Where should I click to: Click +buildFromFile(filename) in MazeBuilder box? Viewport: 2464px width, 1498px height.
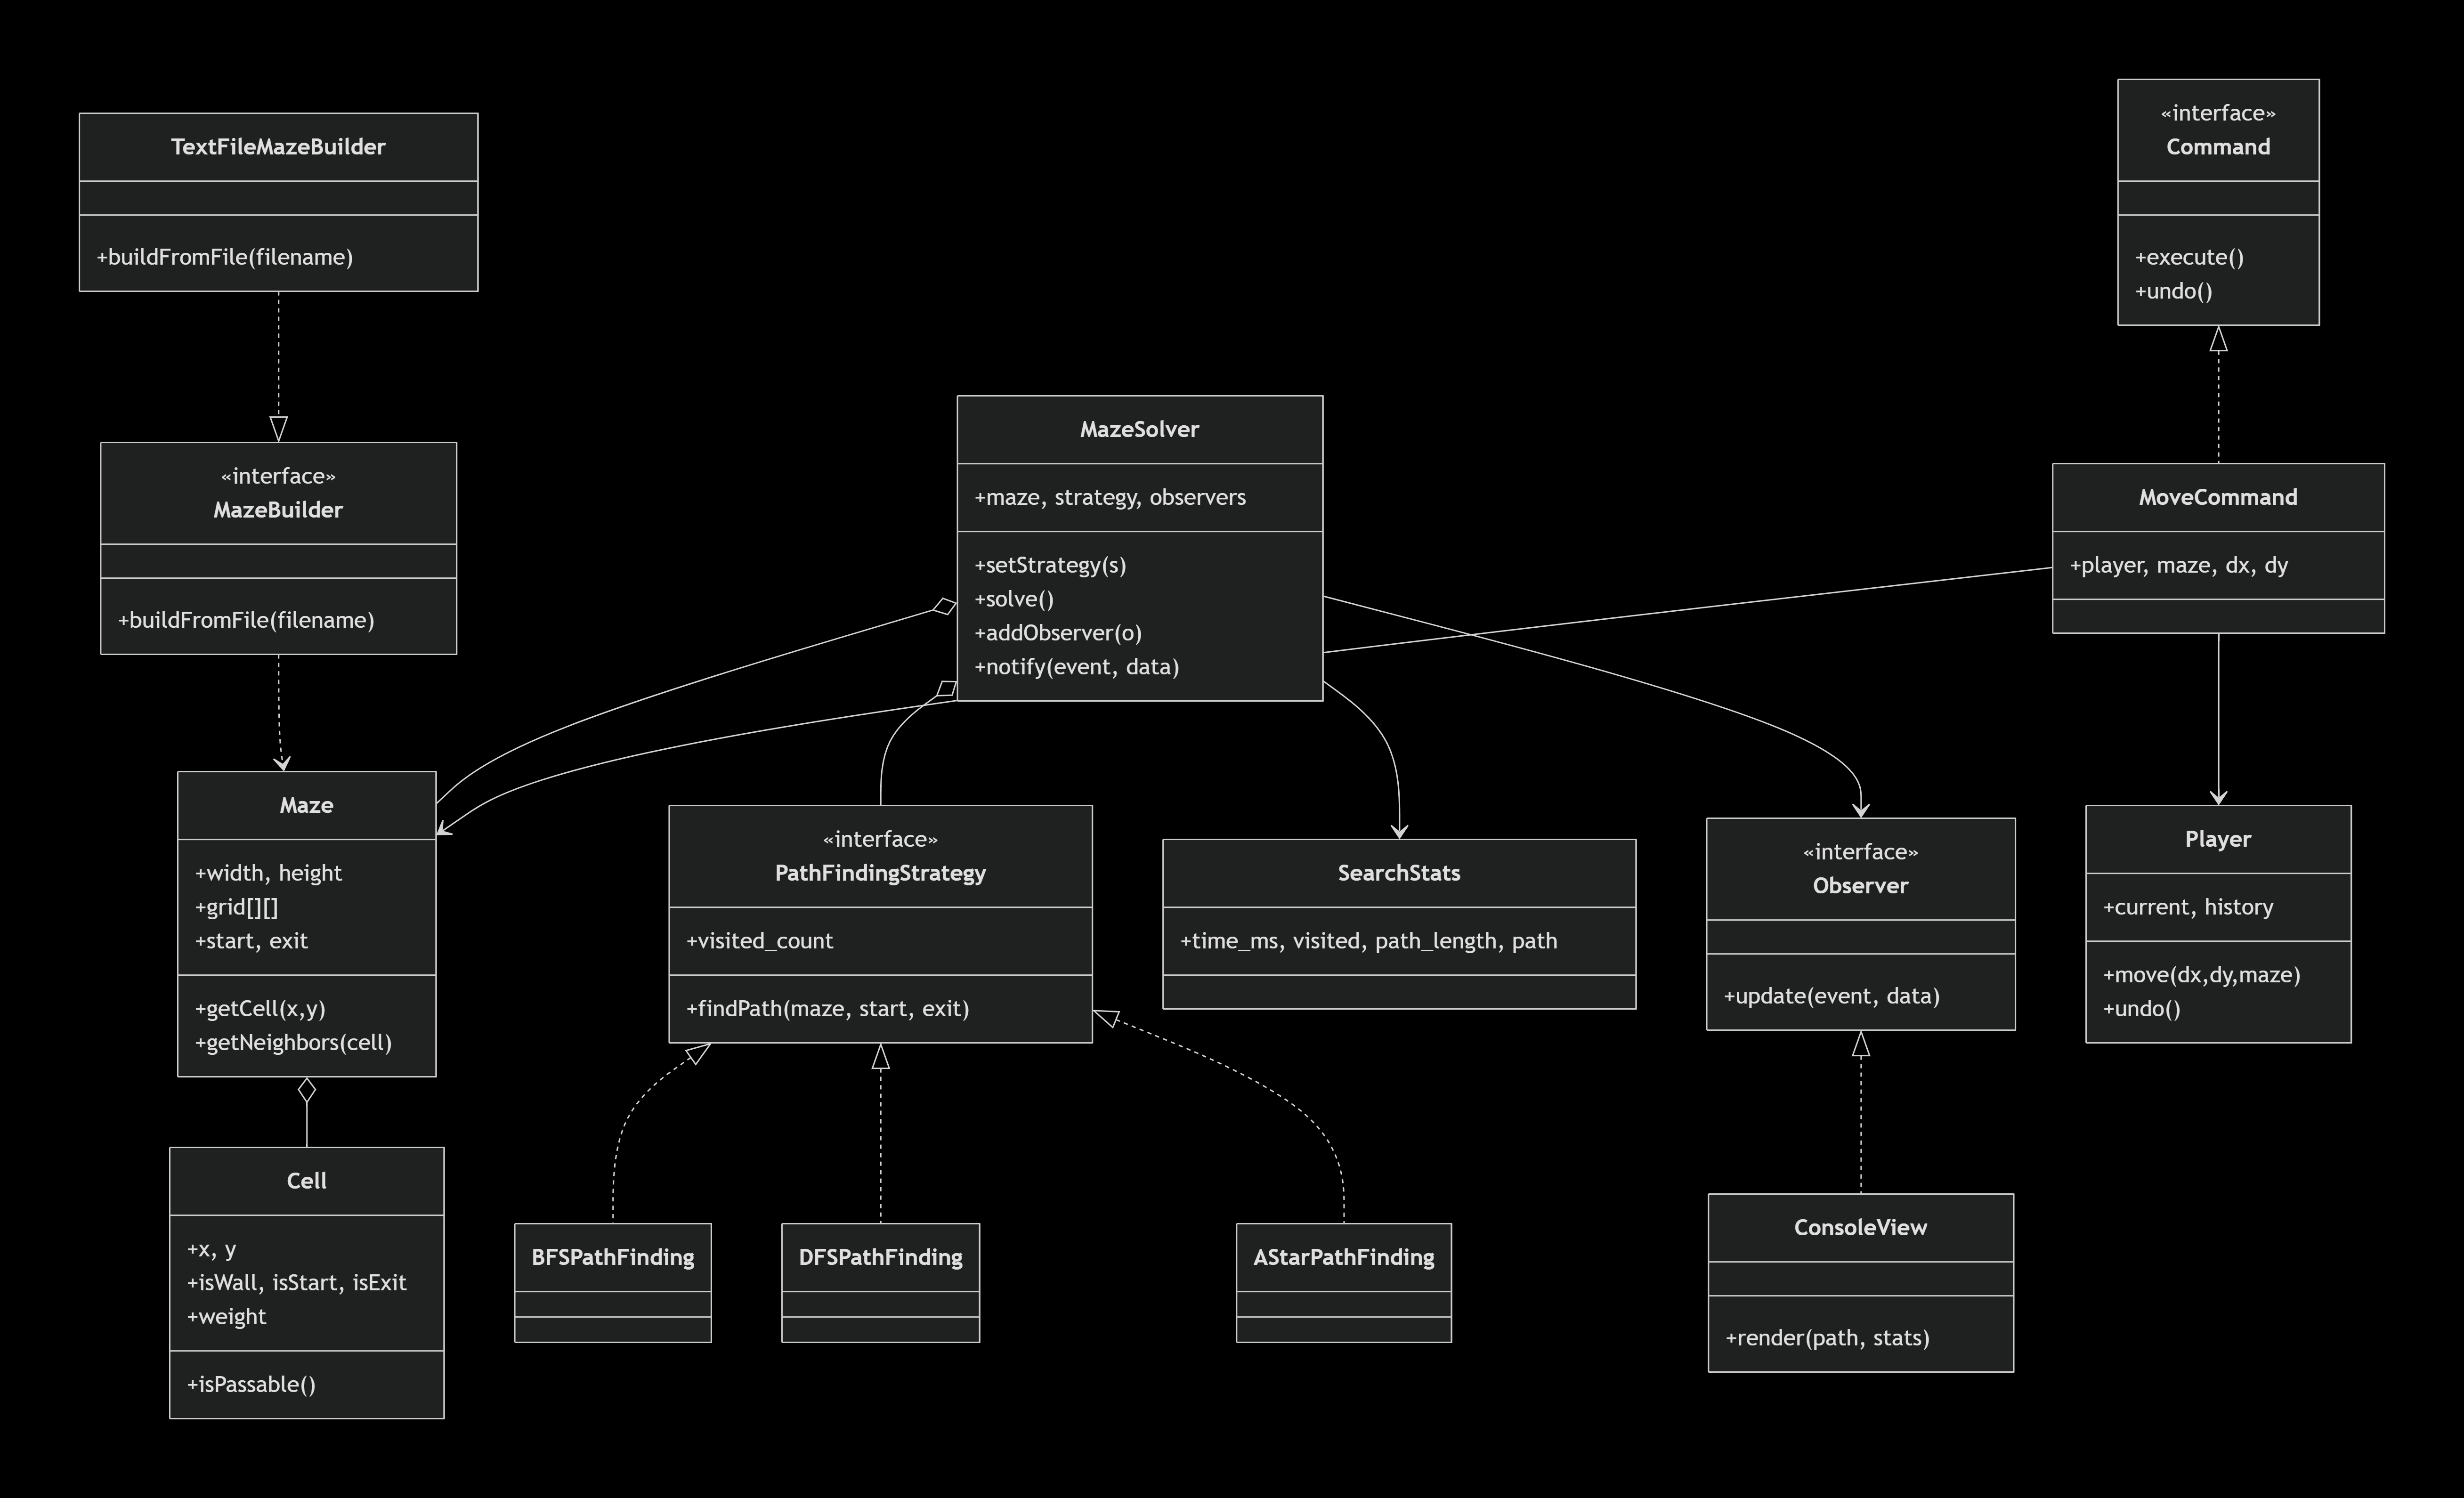246,620
